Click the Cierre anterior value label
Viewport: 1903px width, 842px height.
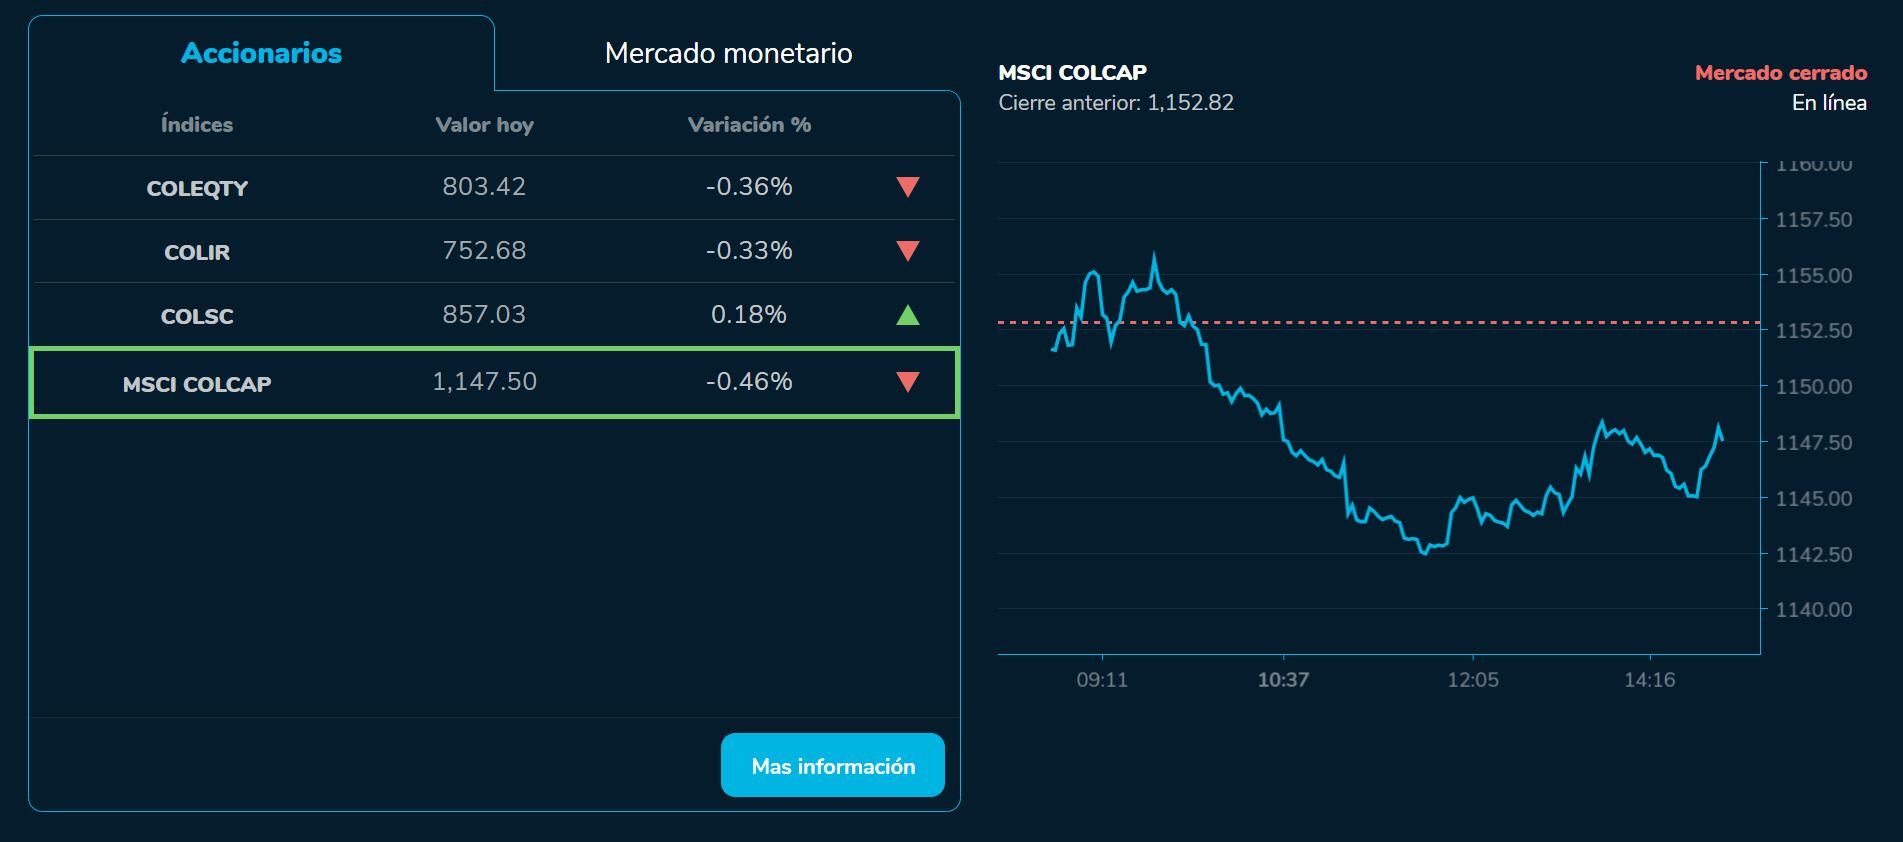1116,101
